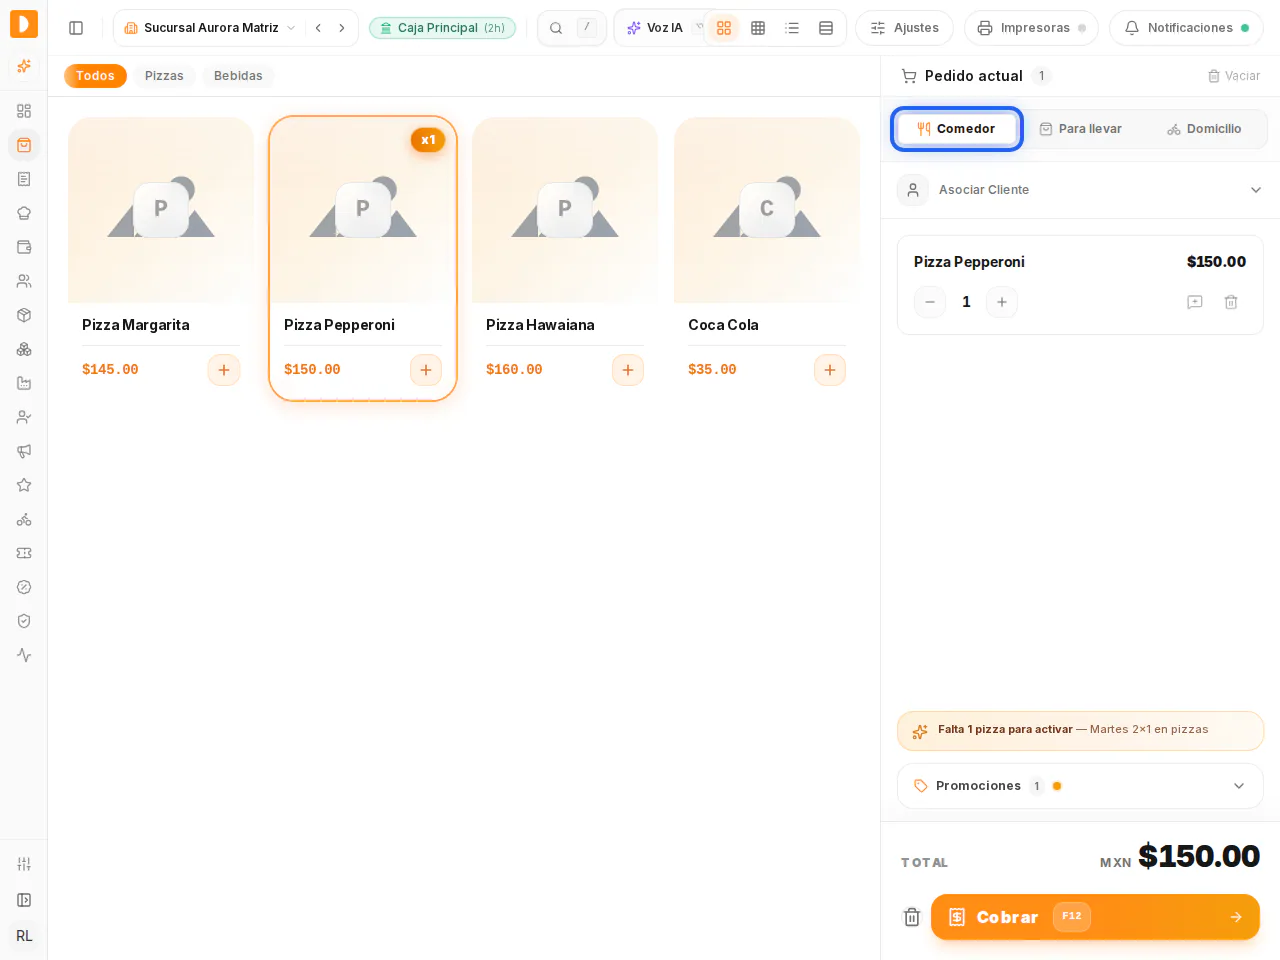Add Coca Cola to the order
Screen dimensions: 1280x960
(x=830, y=370)
